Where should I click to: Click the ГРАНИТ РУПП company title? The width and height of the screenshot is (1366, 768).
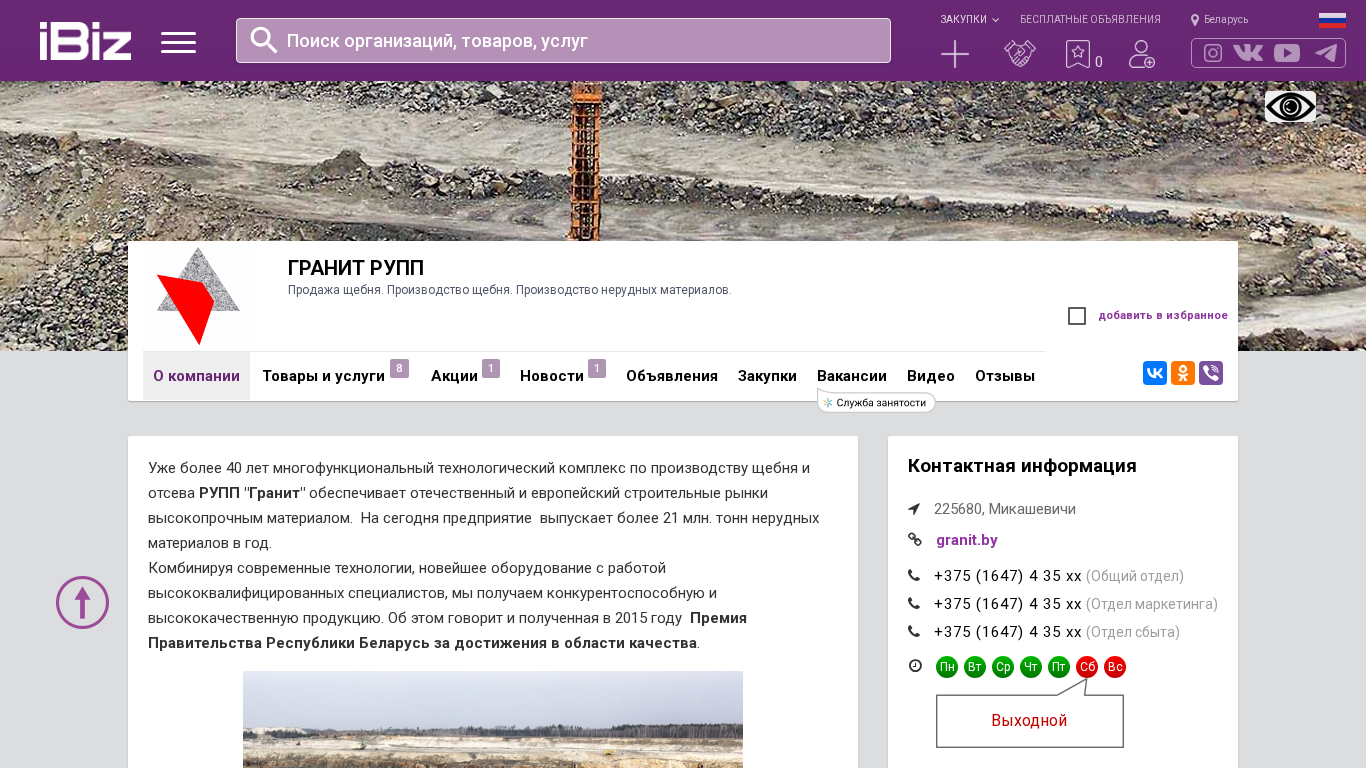[356, 268]
